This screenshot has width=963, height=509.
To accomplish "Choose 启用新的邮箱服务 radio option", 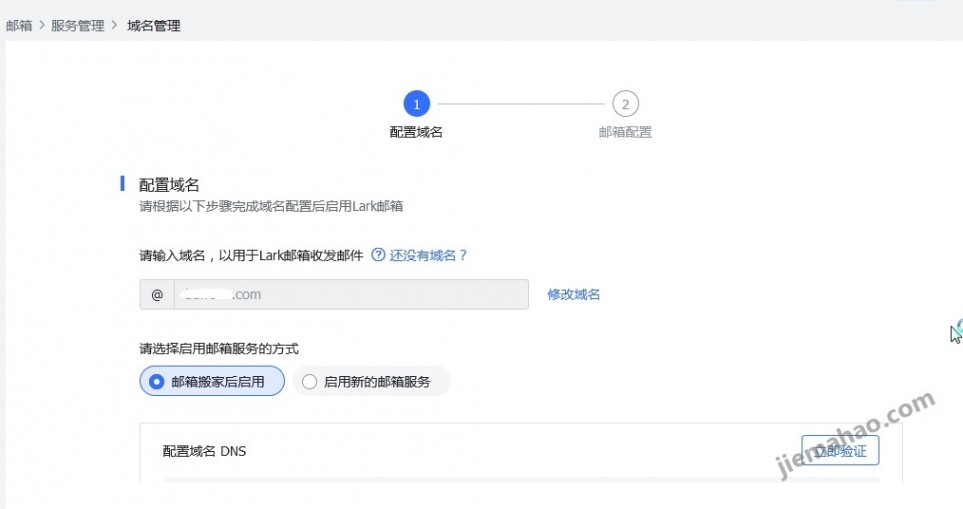I will tap(372, 381).
